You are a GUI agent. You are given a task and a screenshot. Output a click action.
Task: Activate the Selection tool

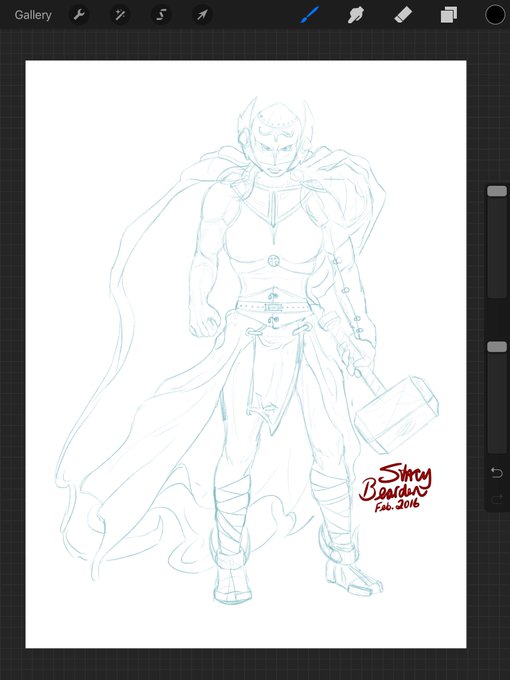coord(161,15)
